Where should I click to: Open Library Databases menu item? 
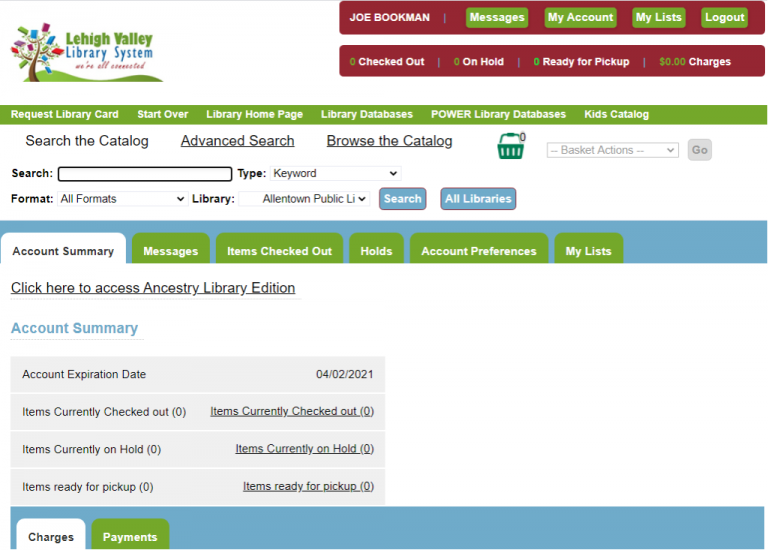(x=367, y=114)
